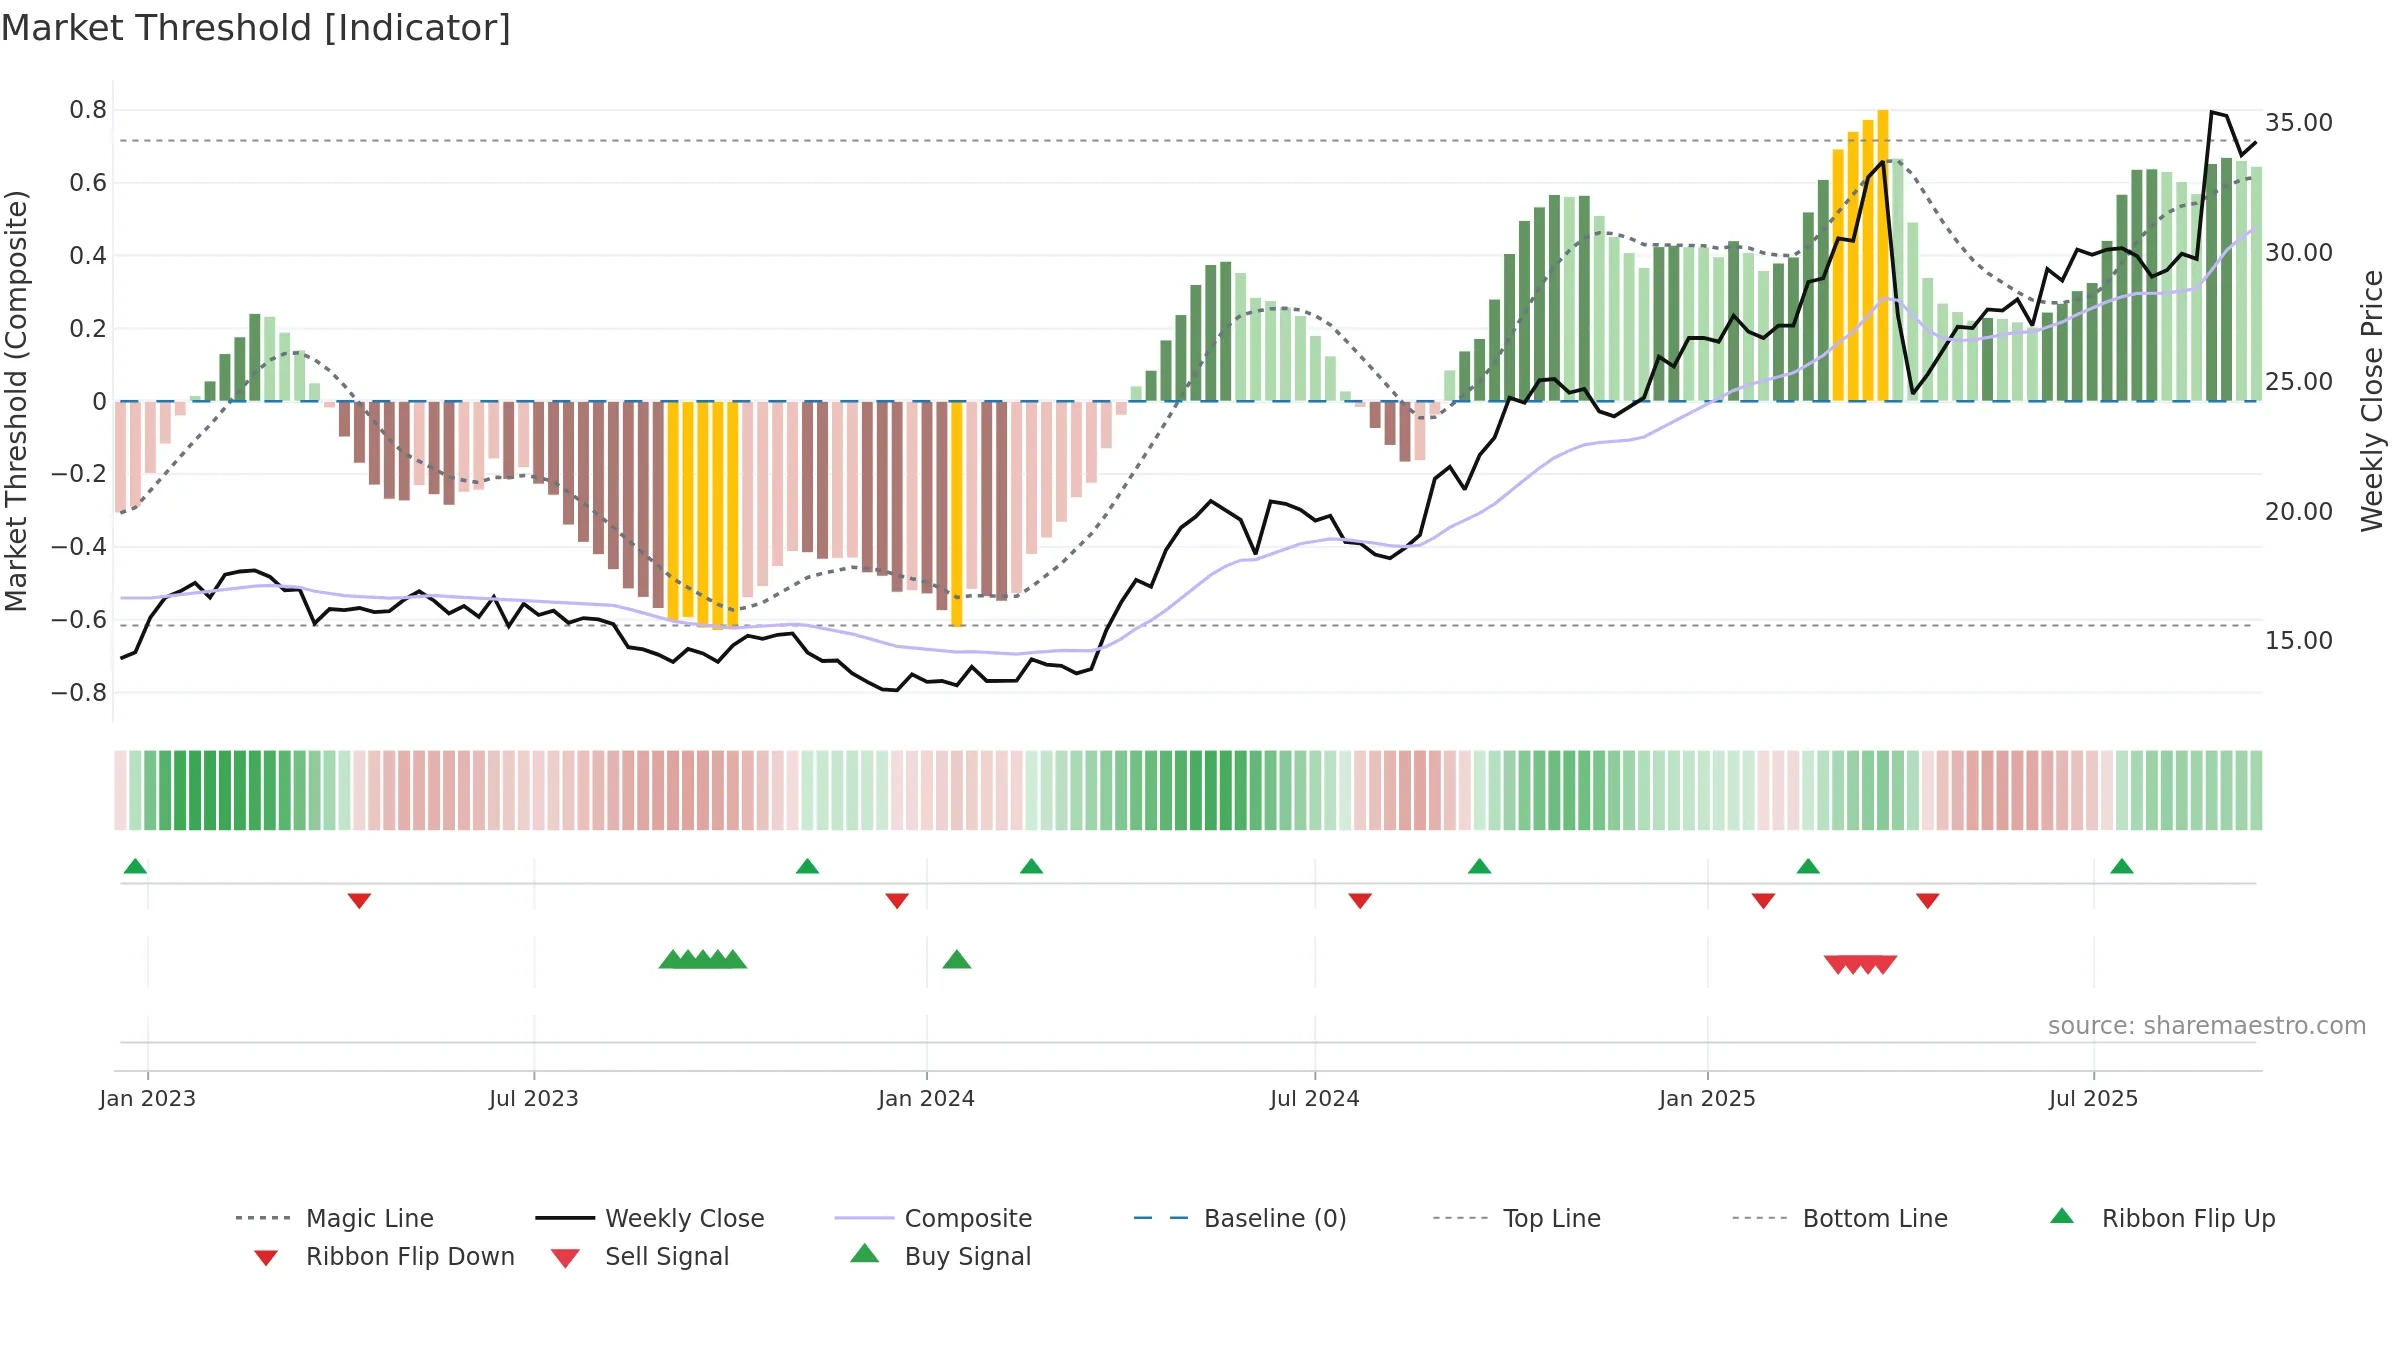The width and height of the screenshot is (2400, 1350).
Task: Click the Jul 2025 x-axis label
Action: tap(2094, 1098)
